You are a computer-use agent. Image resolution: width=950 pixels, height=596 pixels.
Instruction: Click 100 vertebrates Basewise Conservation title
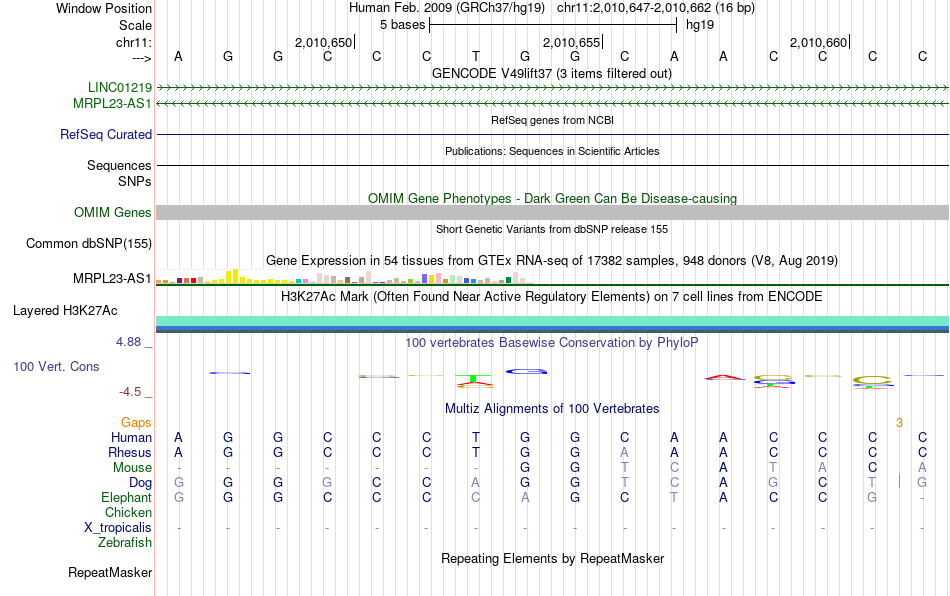[x=552, y=342]
